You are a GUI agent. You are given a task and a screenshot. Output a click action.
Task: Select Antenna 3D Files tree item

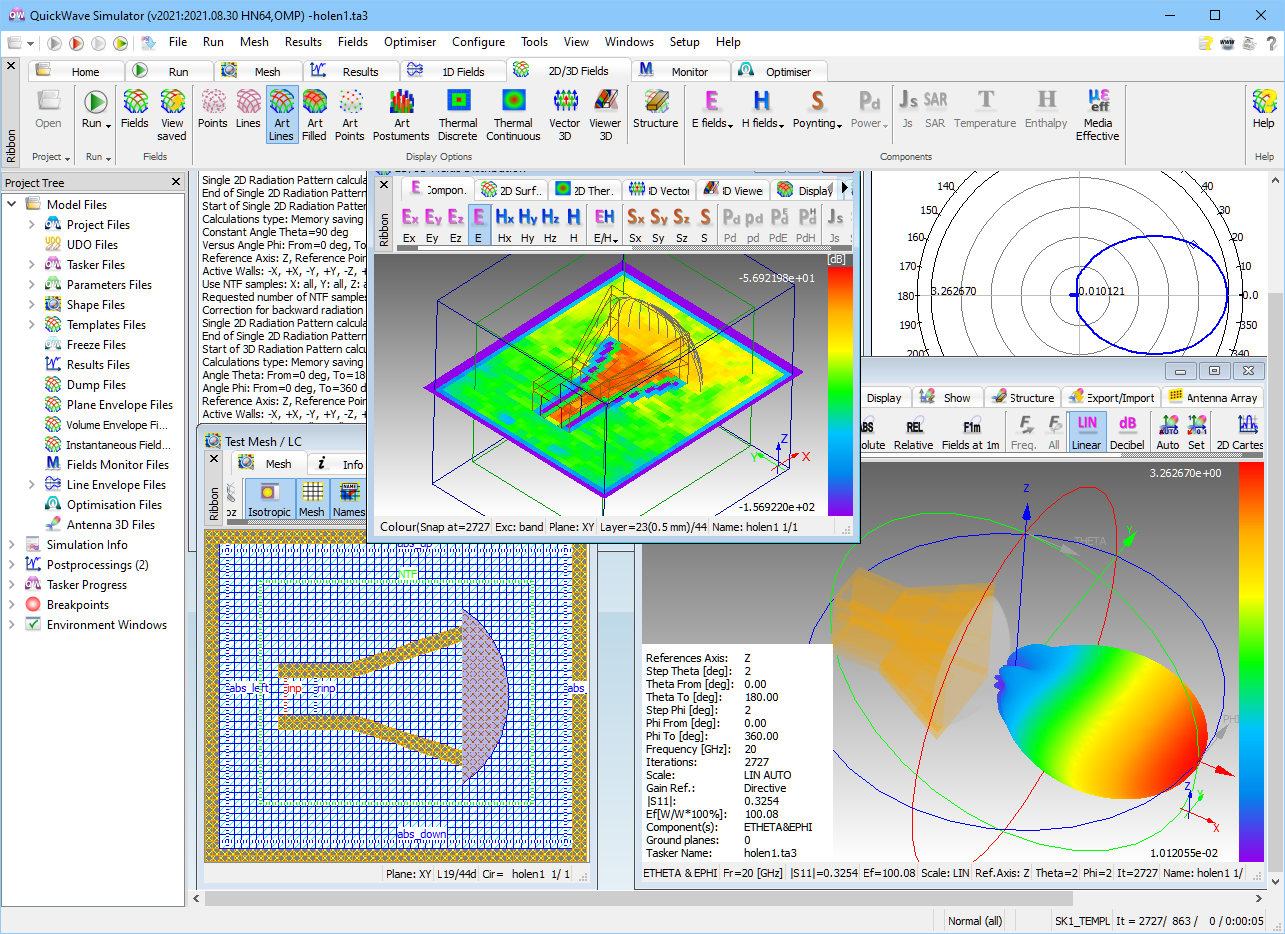[110, 525]
